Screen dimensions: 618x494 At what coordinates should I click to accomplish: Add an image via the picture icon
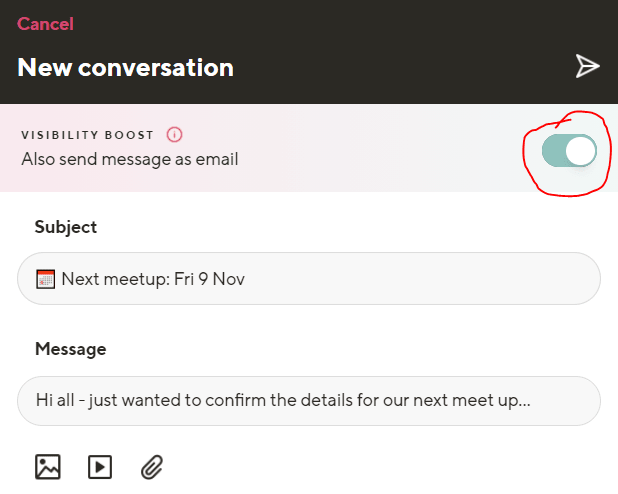48,467
